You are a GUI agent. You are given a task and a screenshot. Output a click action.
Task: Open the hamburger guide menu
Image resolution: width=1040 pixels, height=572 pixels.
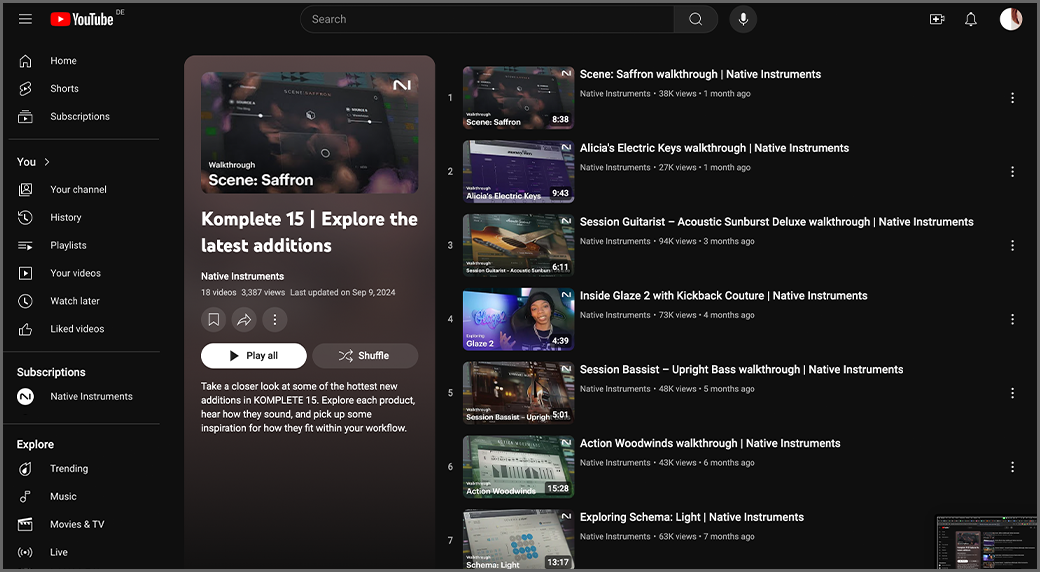(25, 19)
